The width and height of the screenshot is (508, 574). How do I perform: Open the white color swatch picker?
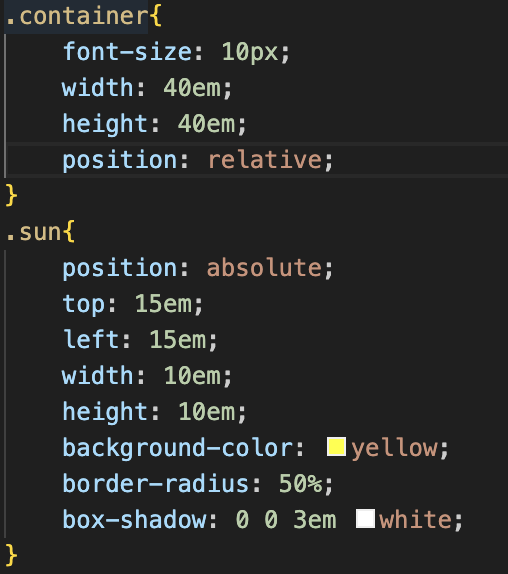365,518
